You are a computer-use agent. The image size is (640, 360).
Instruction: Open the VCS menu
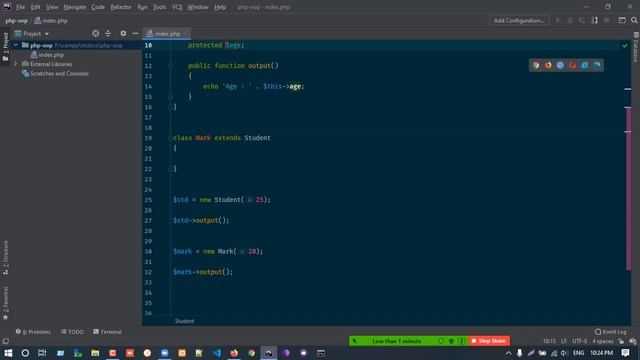177,7
